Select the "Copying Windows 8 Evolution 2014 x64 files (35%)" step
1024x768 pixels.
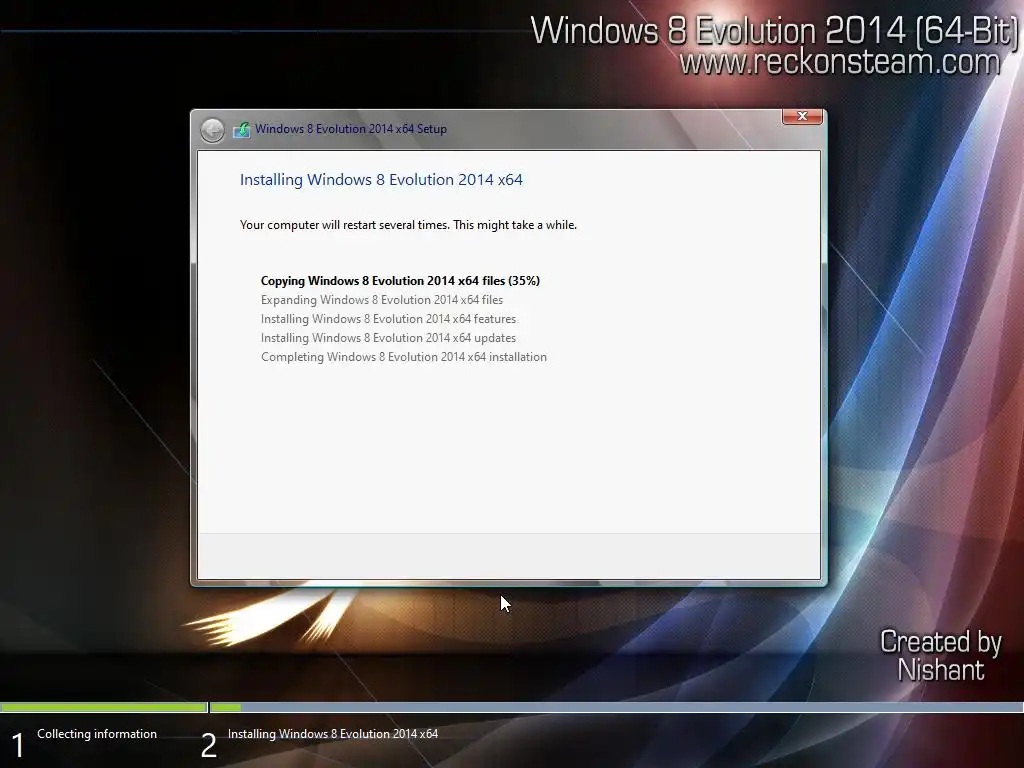click(x=400, y=281)
